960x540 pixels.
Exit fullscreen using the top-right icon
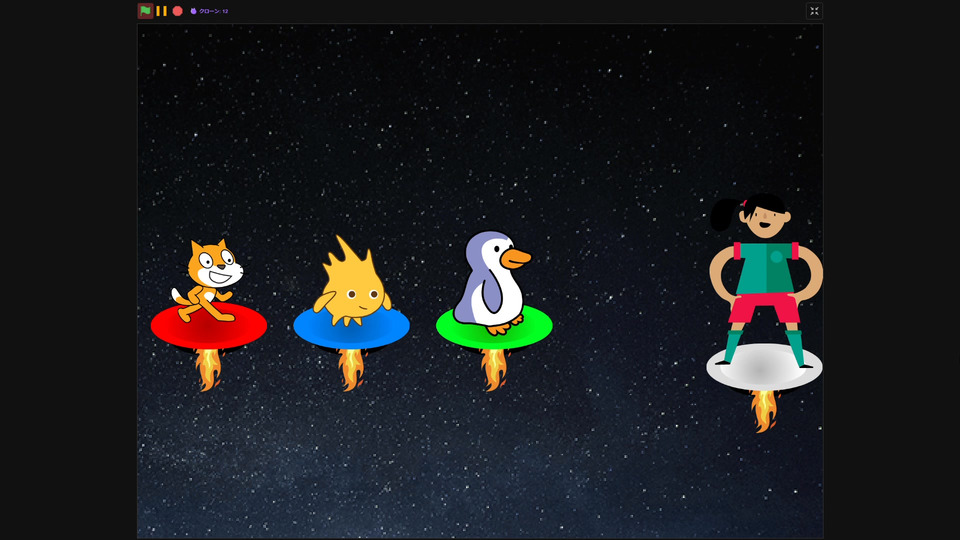(x=814, y=11)
